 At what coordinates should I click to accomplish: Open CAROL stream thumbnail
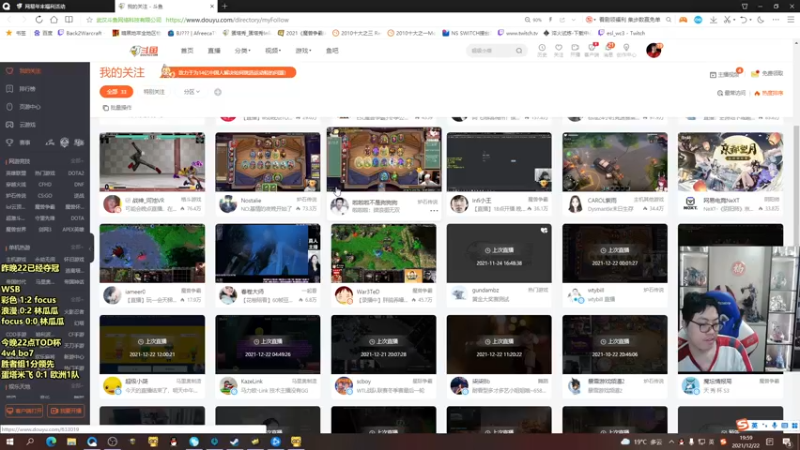[615, 162]
